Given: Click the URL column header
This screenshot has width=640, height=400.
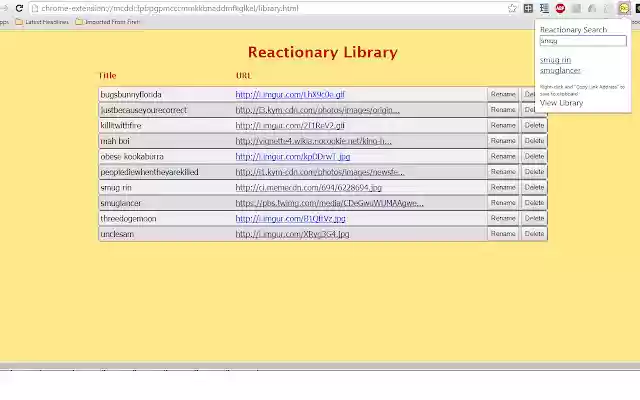Looking at the screenshot, I should pos(244,76).
